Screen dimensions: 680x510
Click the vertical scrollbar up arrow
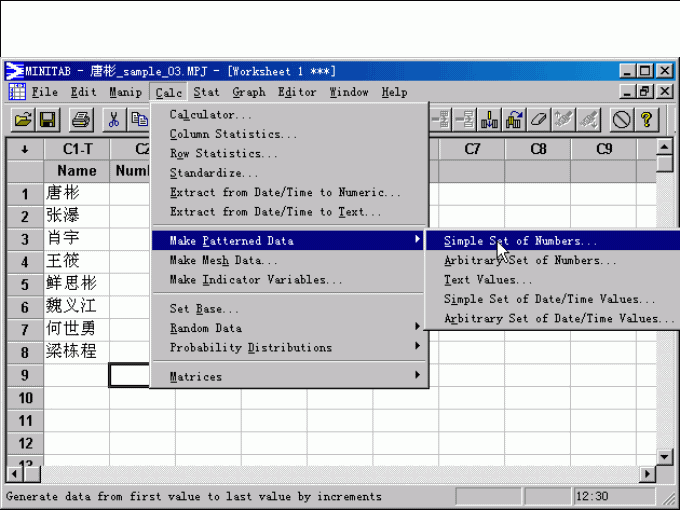(665, 148)
